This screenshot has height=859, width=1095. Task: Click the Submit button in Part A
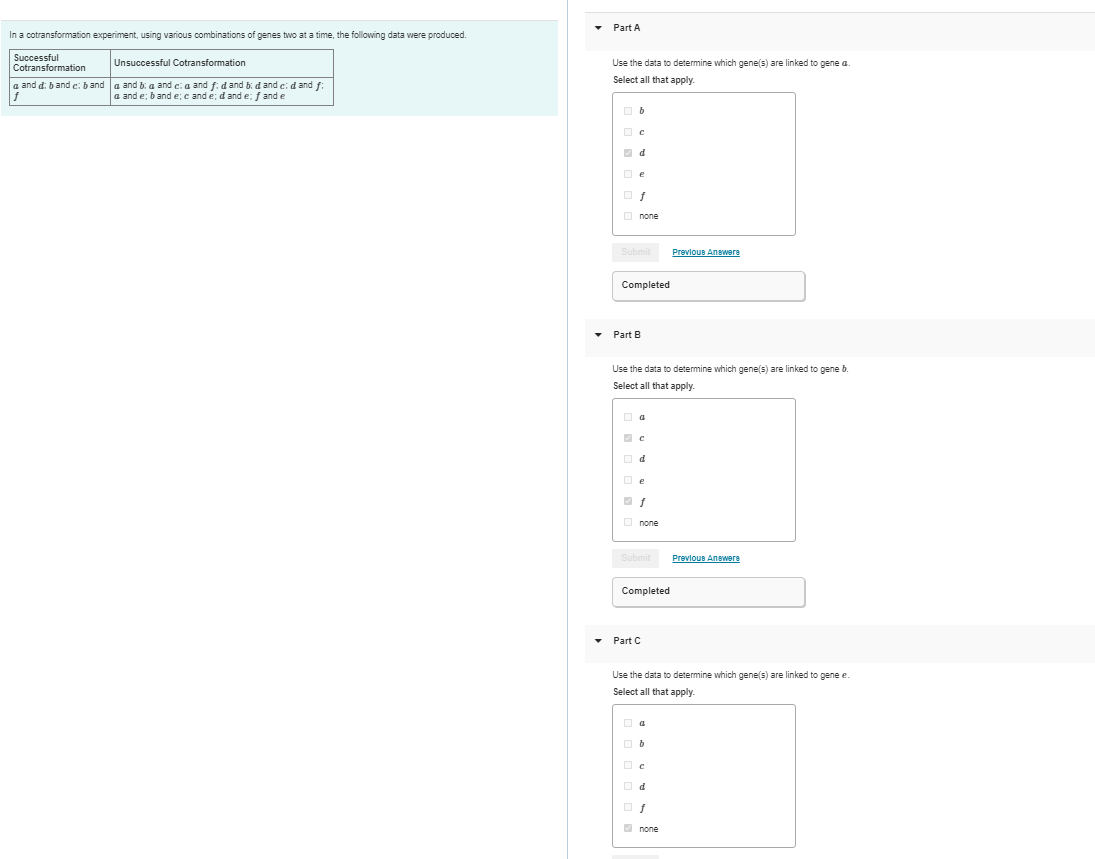[635, 252]
